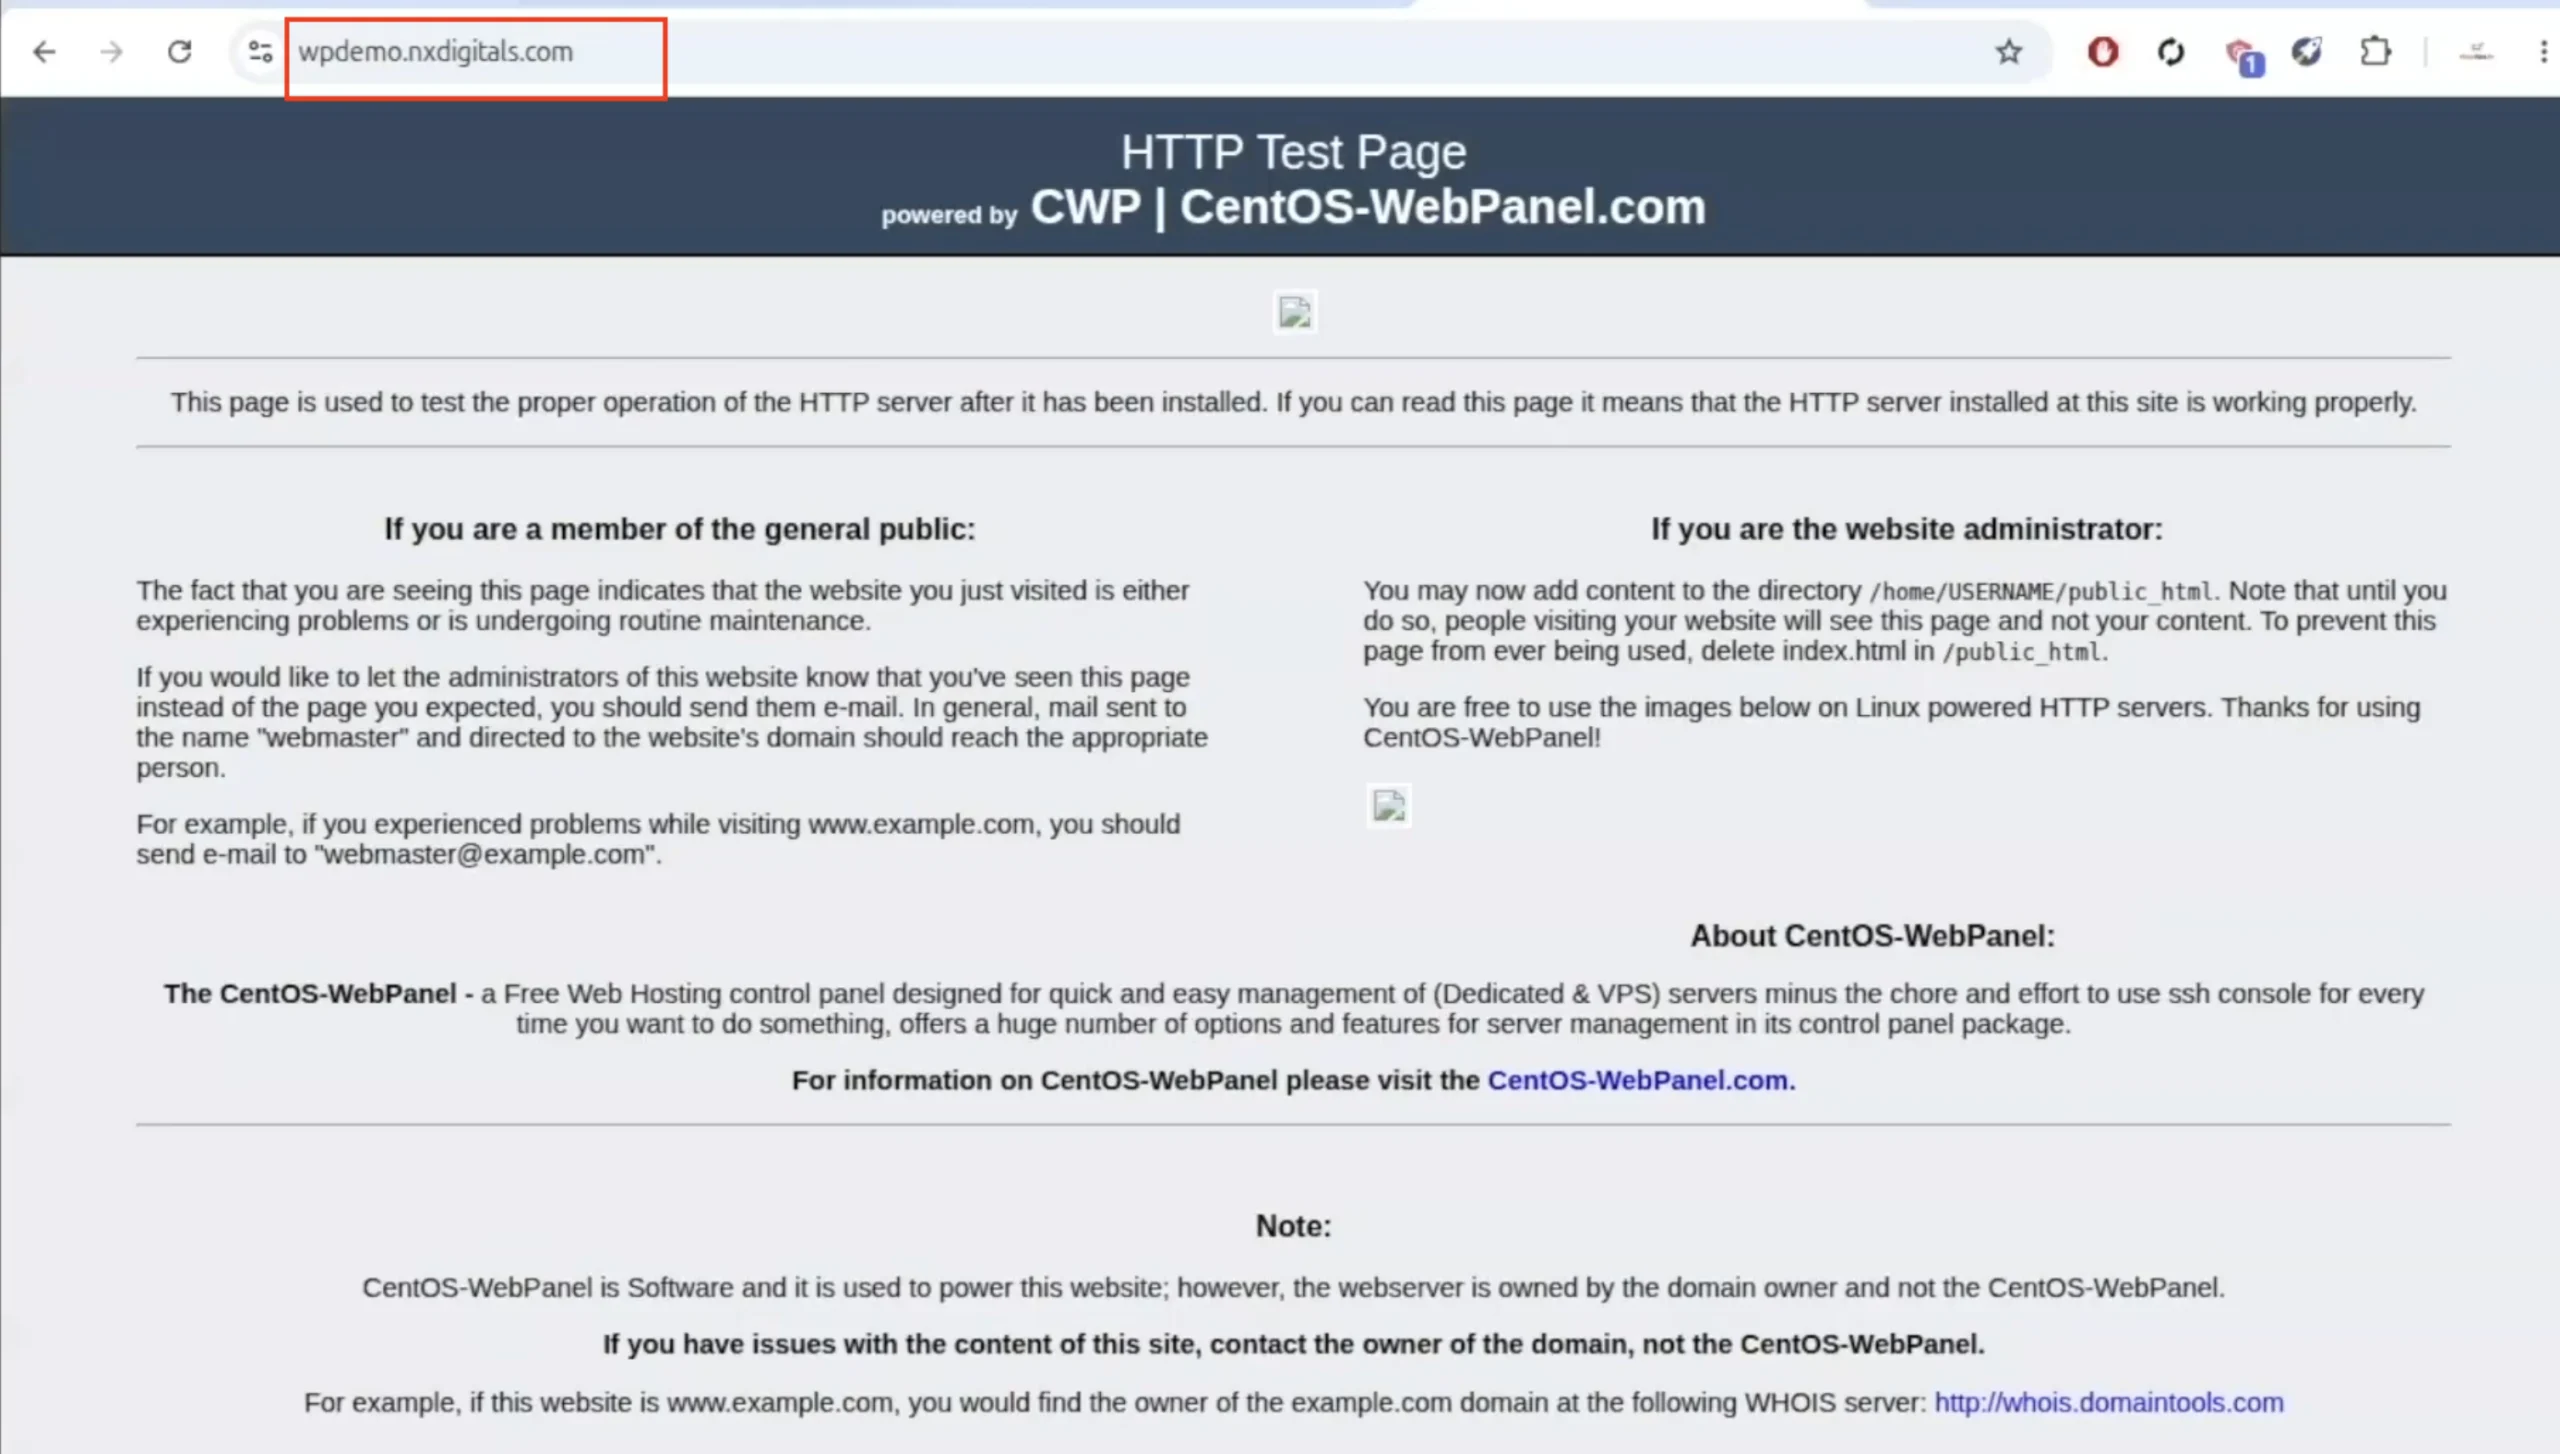Click heading "If you are the website administrator:"
The width and height of the screenshot is (2560, 1454).
click(x=1906, y=529)
